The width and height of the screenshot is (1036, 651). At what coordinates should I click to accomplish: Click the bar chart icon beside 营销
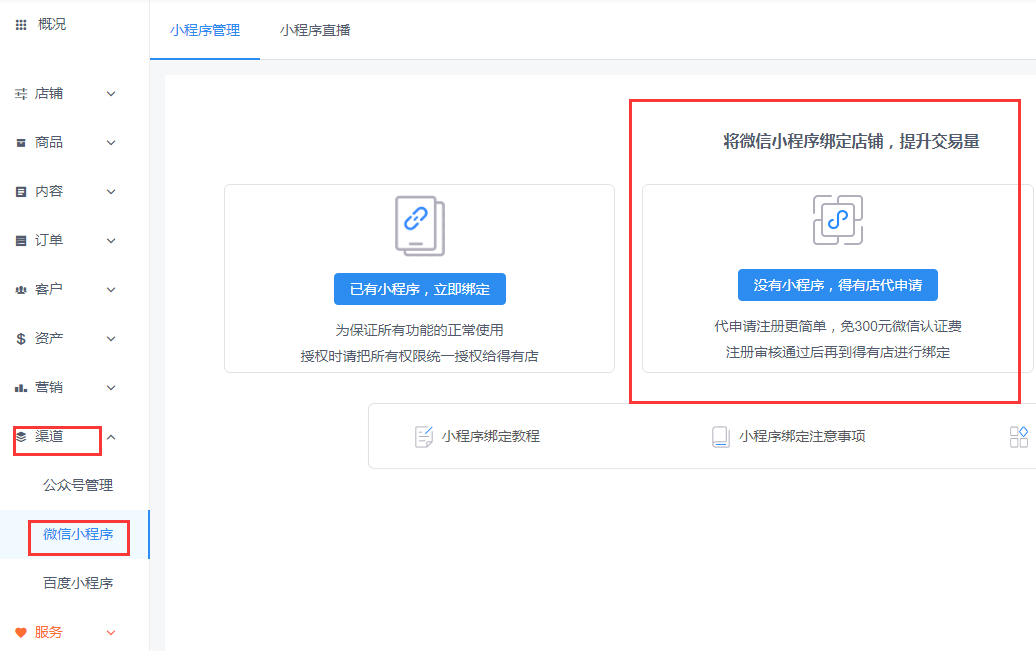[x=21, y=388]
